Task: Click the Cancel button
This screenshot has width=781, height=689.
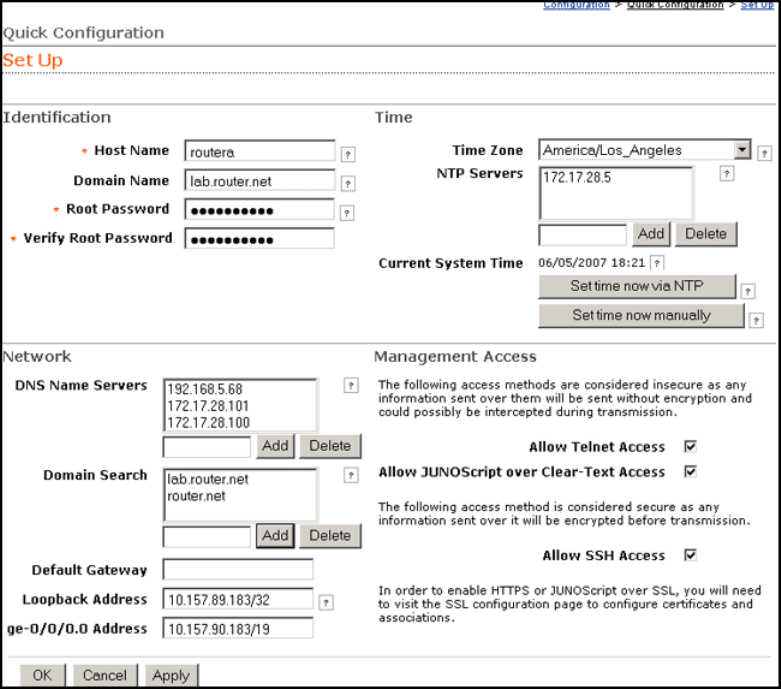Action: pyautogui.click(x=105, y=676)
